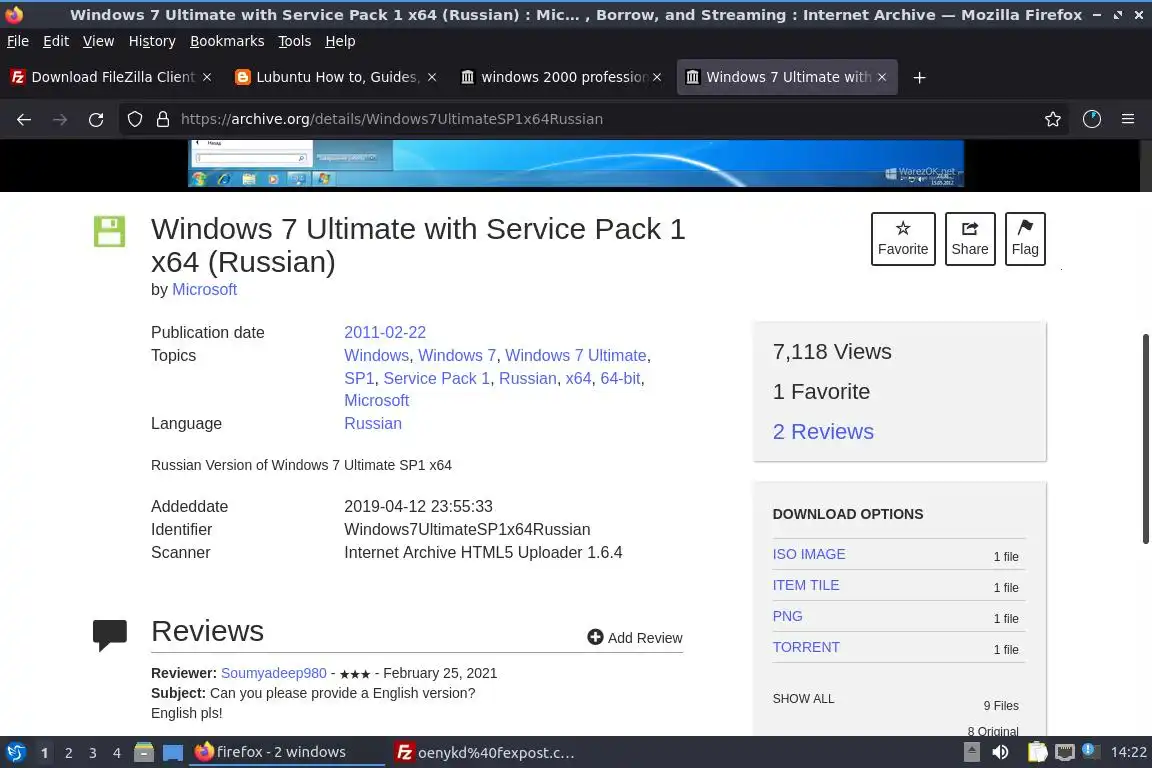Click the clock showing 14:22

[x=1128, y=752]
